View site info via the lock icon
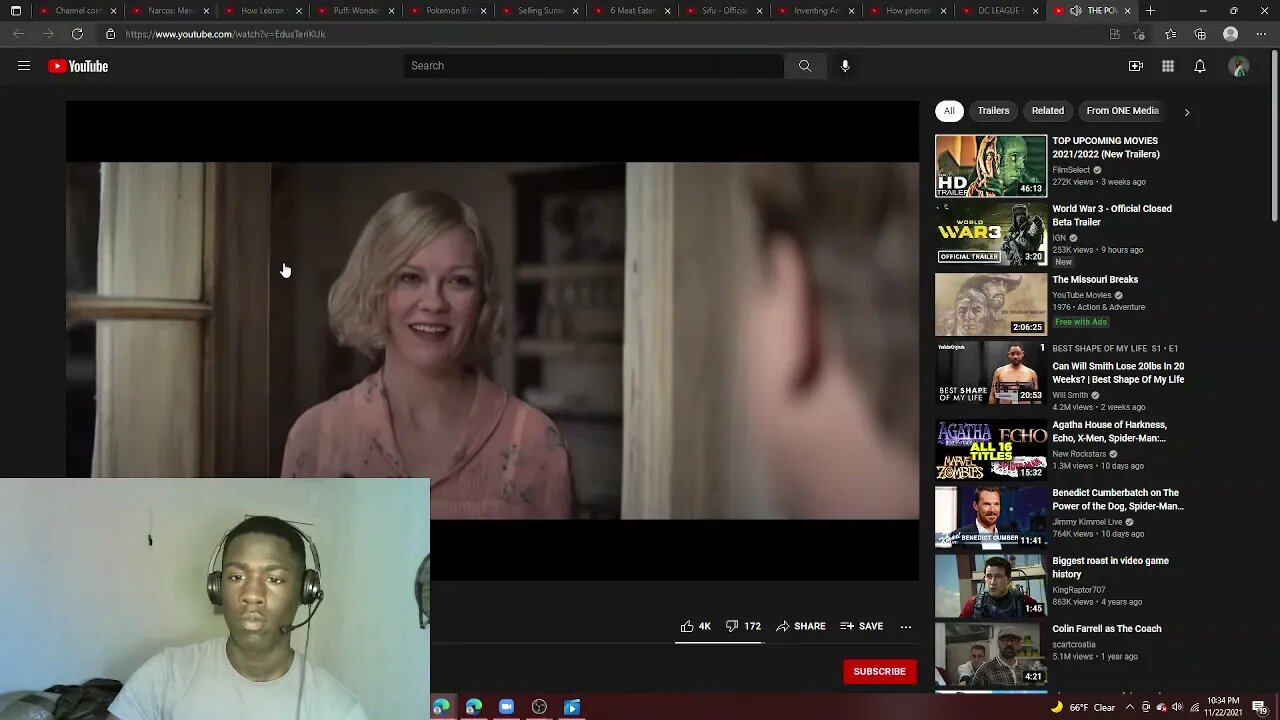The height and width of the screenshot is (720, 1280). point(110,34)
